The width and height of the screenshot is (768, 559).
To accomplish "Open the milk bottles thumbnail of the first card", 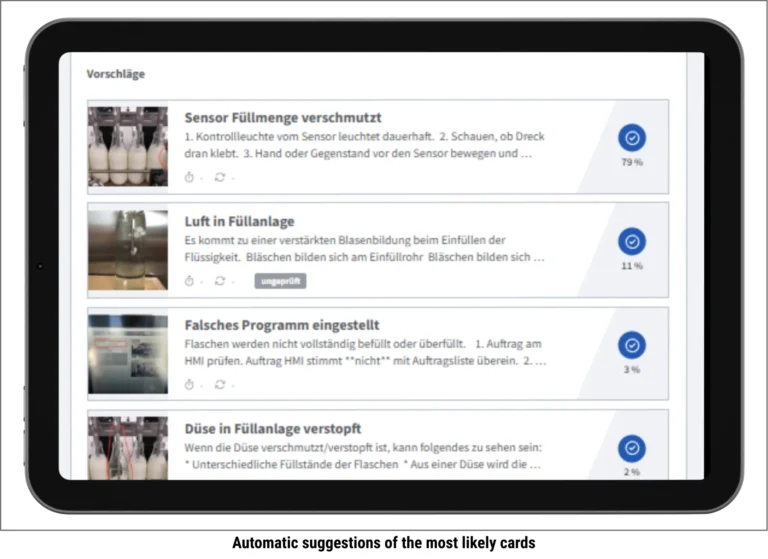I will point(128,146).
